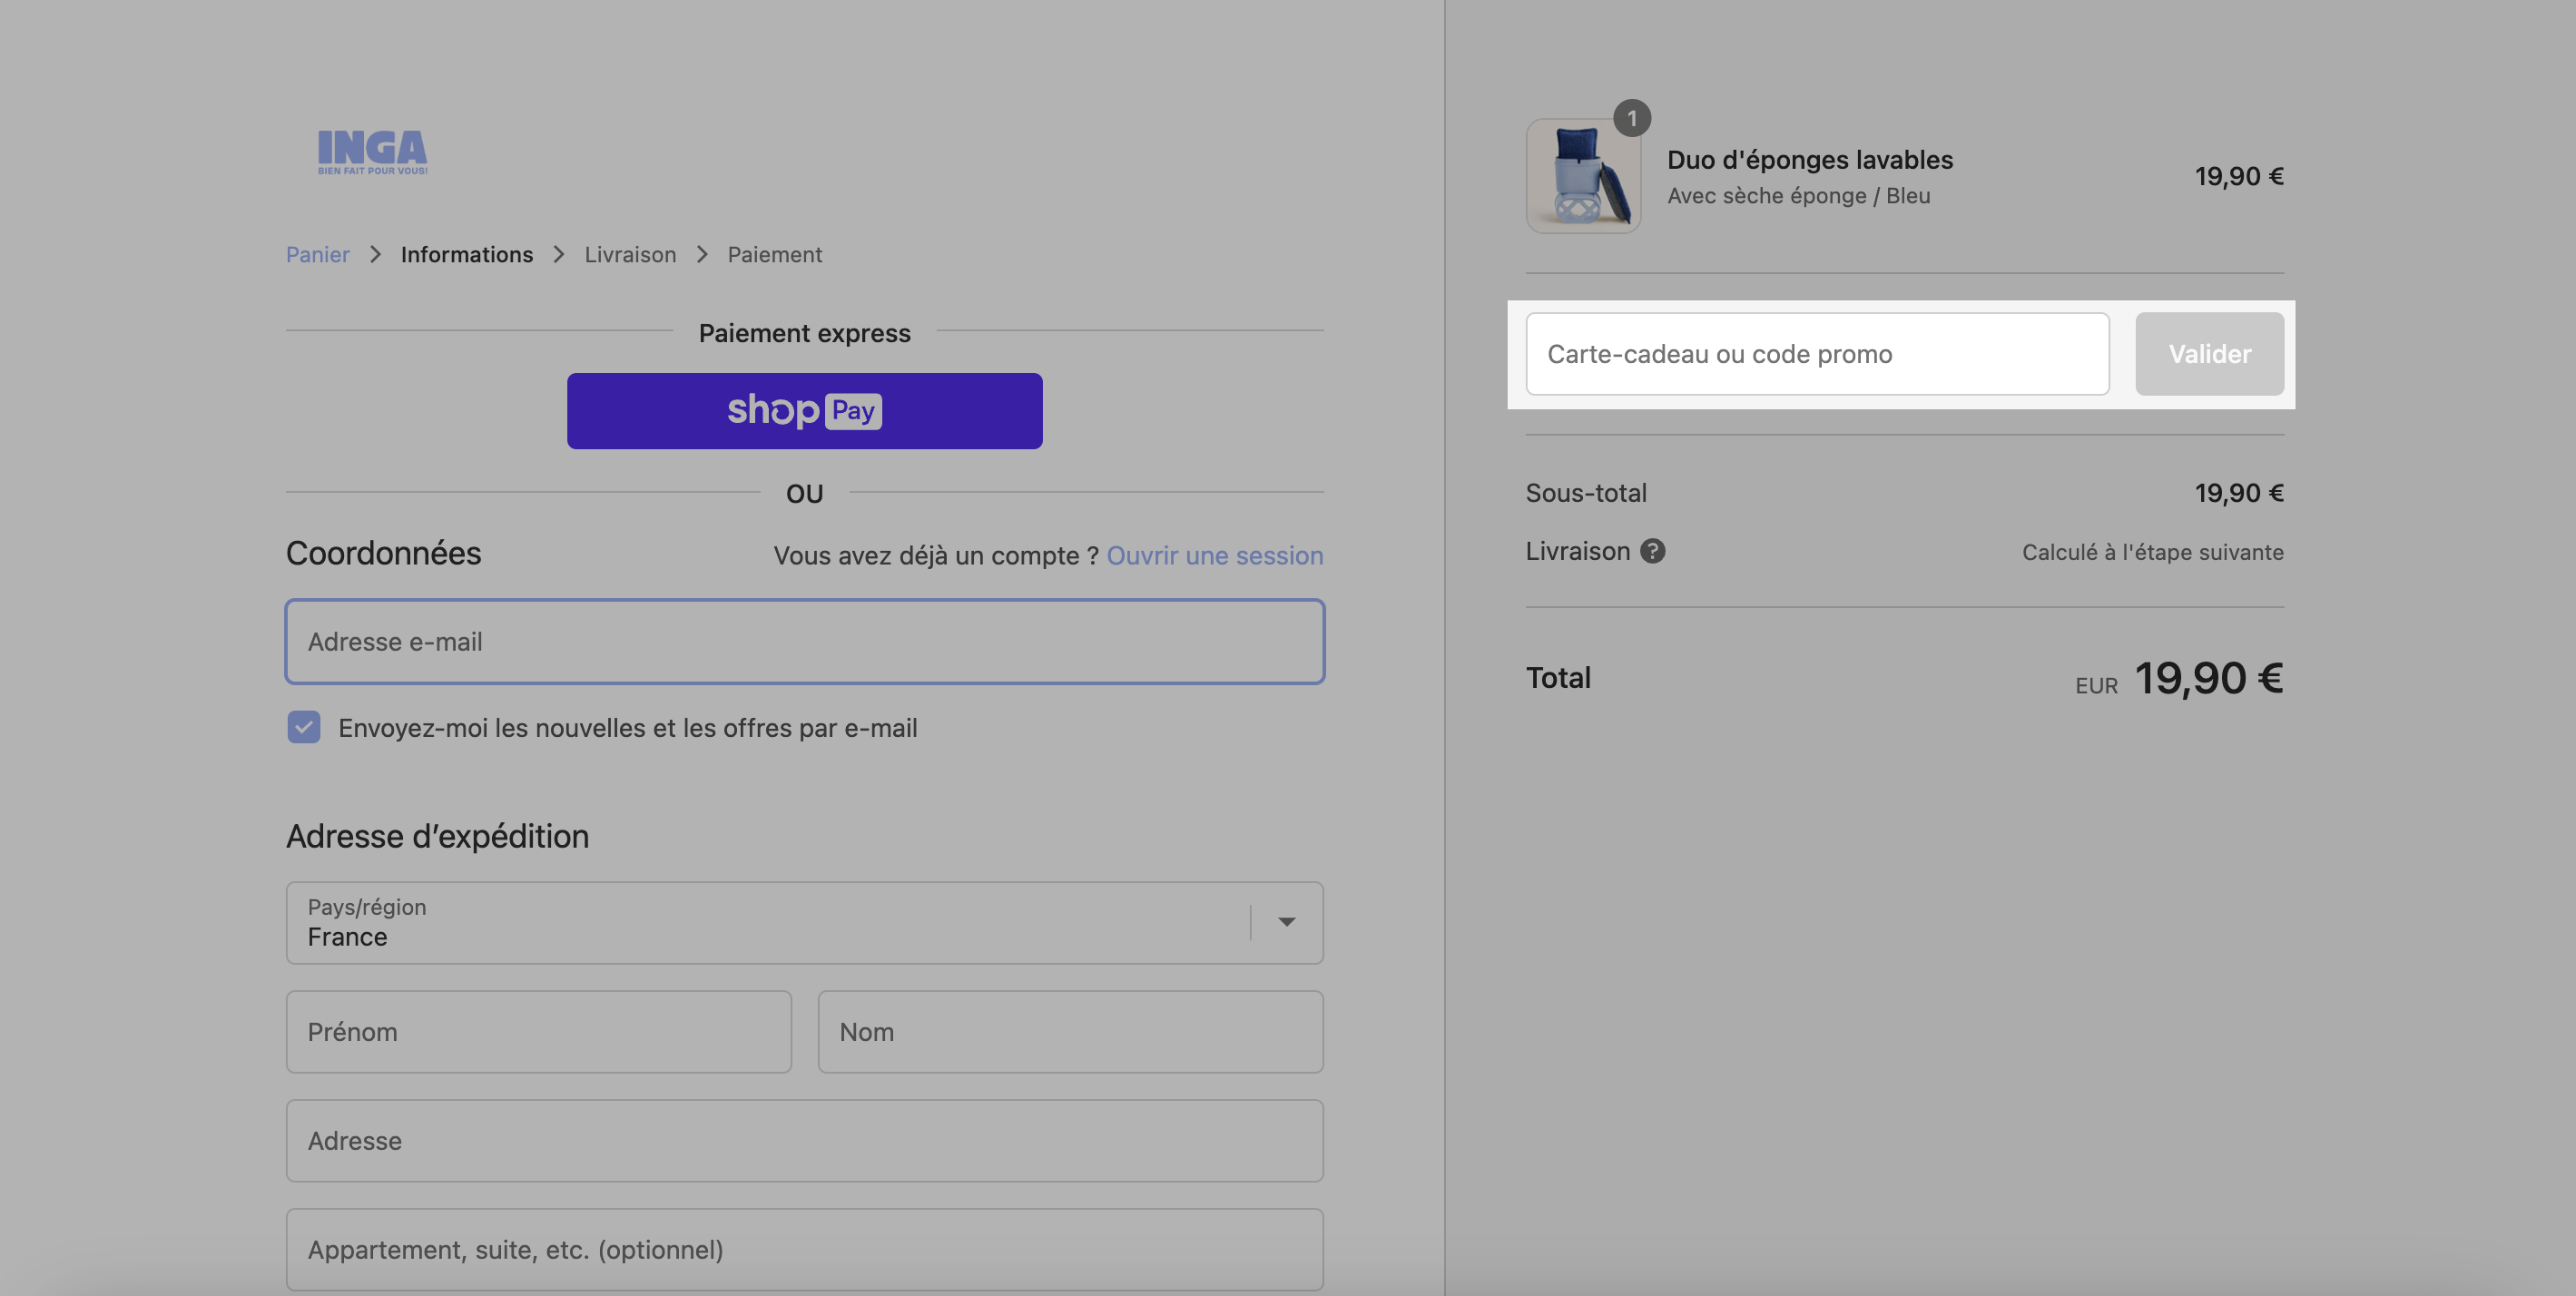Select the Paiement breadcrumb step
2576x1296 pixels.
point(774,254)
